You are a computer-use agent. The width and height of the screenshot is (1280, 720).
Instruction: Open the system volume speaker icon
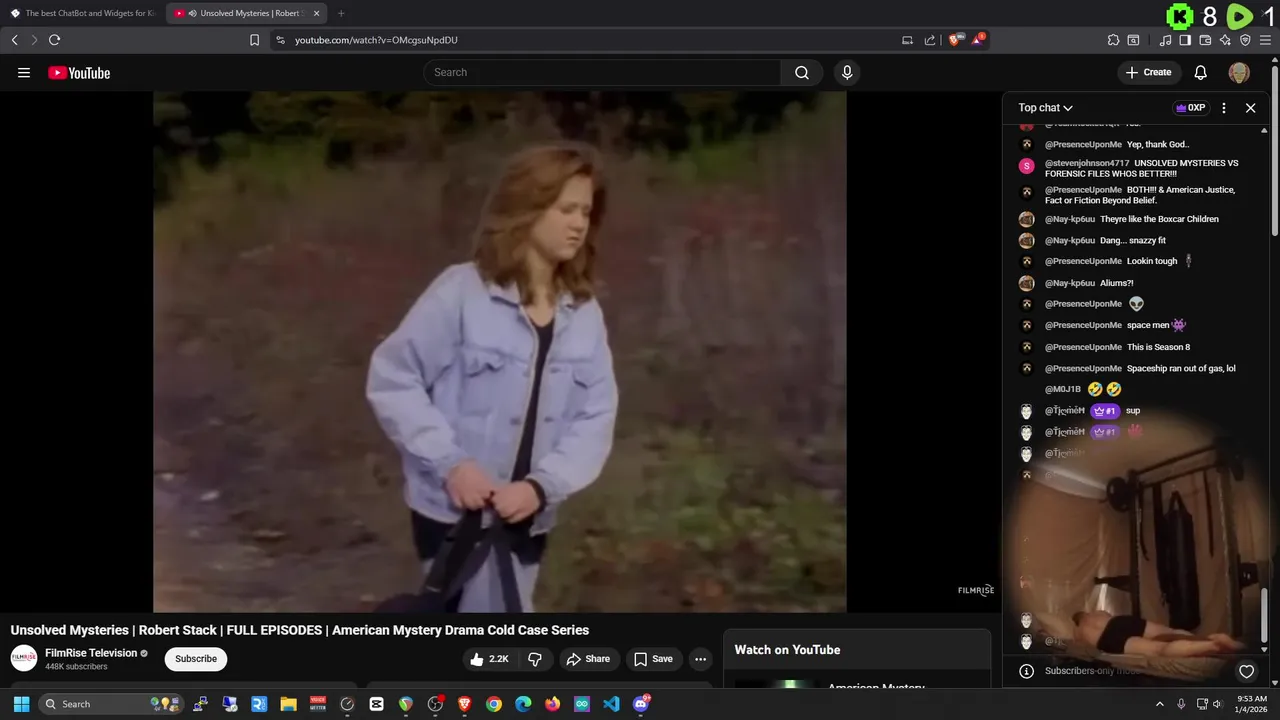(1218, 704)
